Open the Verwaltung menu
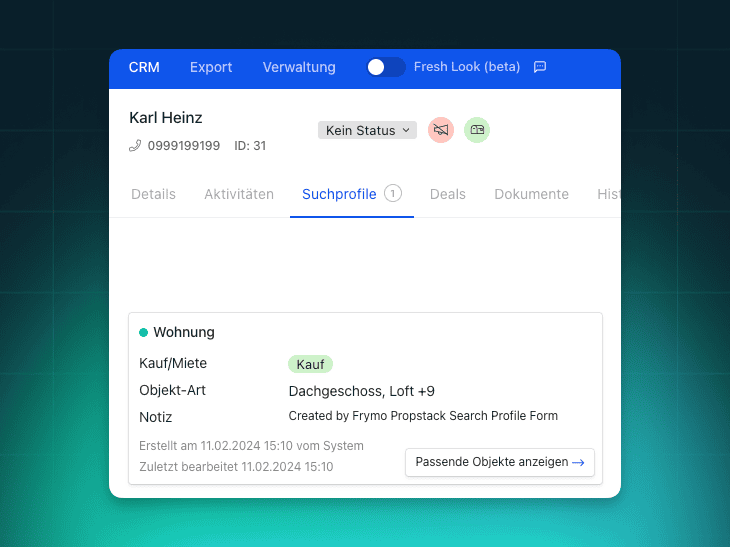Image resolution: width=730 pixels, height=547 pixels. [299, 67]
